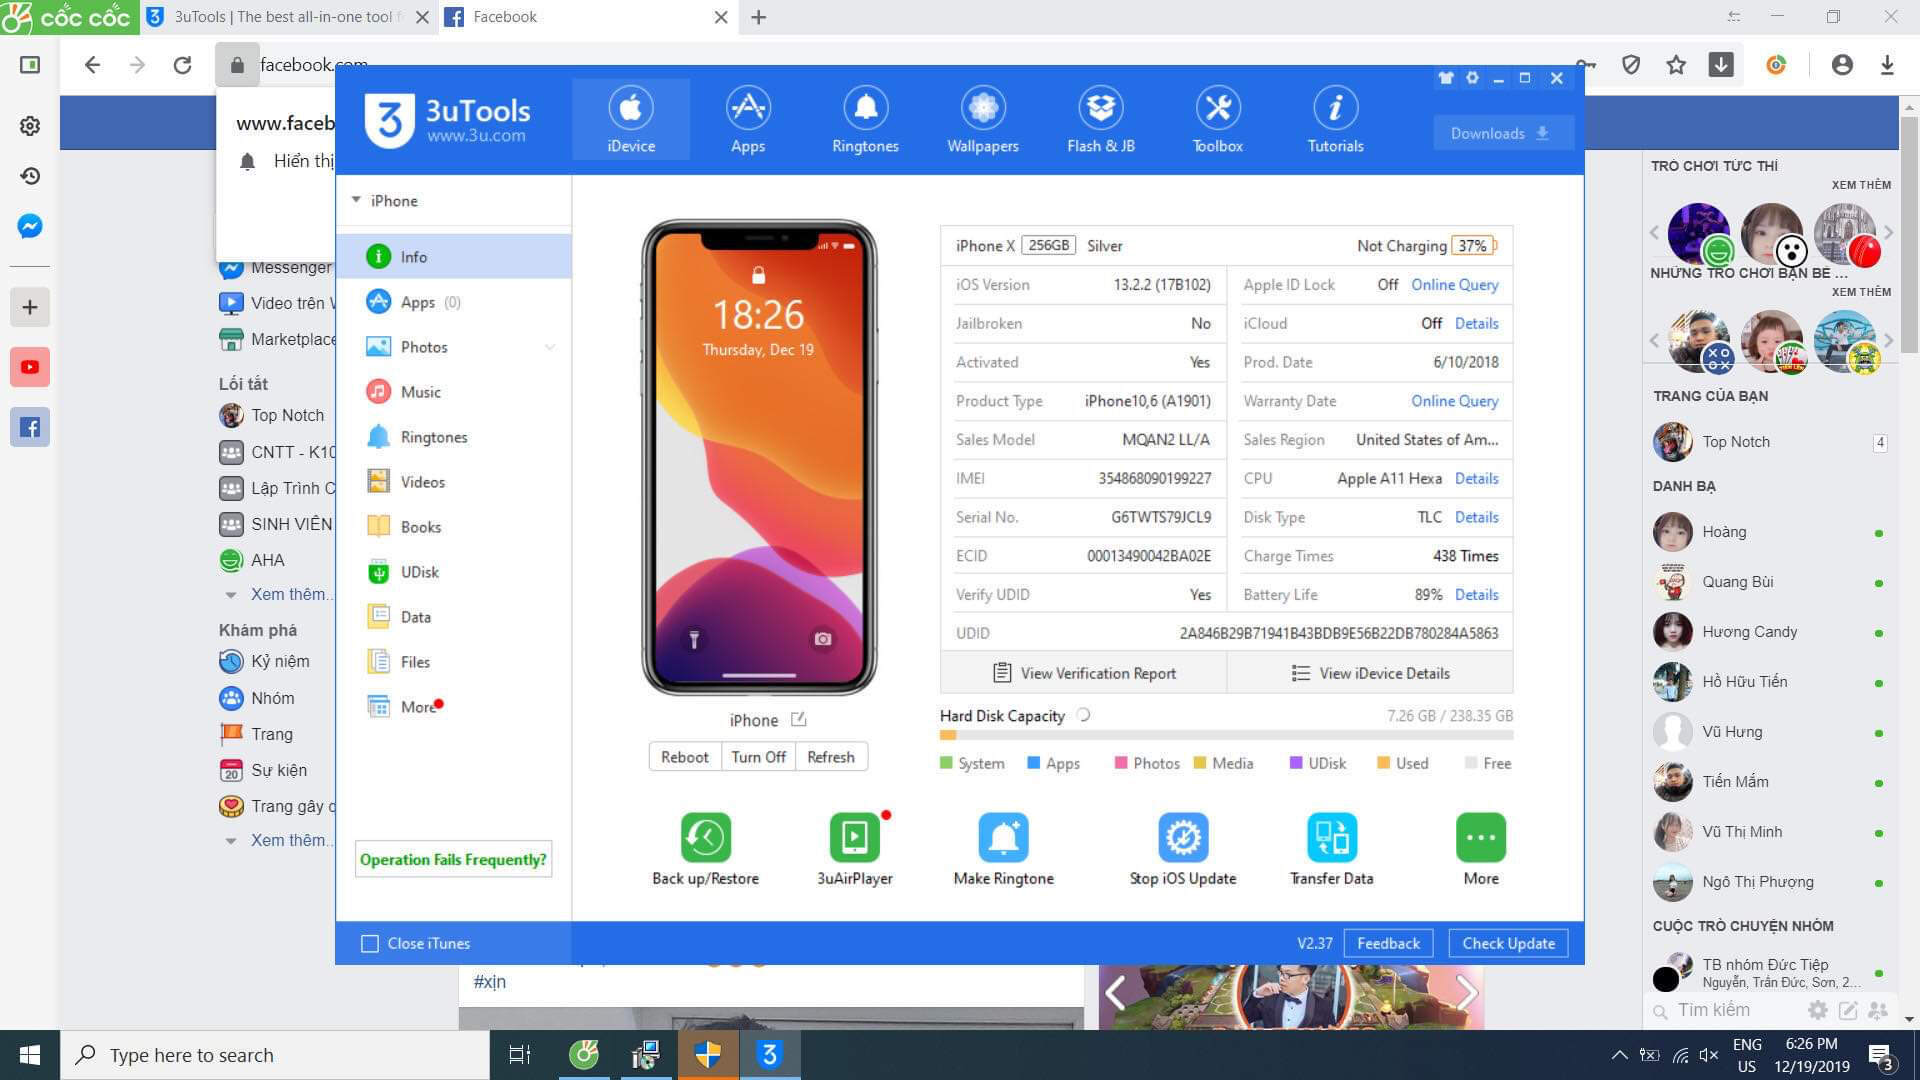The width and height of the screenshot is (1920, 1080).
Task: Open Disk Type Details link
Action: (x=1477, y=517)
